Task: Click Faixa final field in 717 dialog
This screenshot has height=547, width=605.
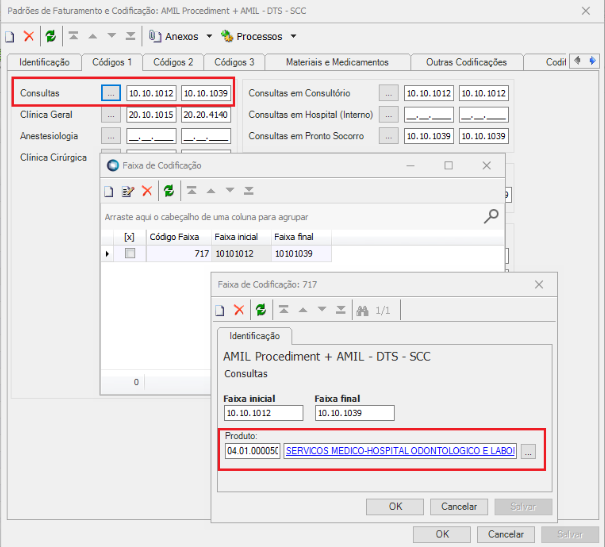Action: pyautogui.click(x=355, y=413)
